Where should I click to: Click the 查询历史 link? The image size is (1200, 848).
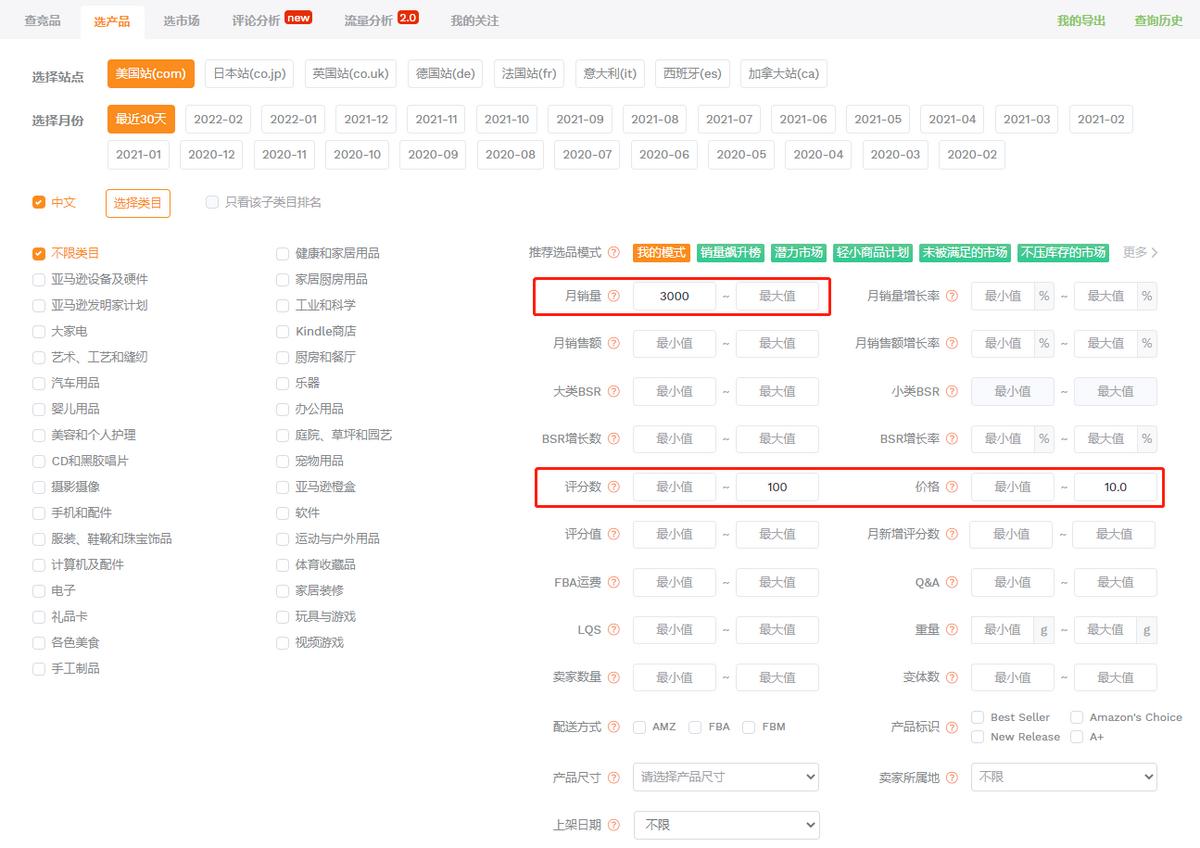pyautogui.click(x=1157, y=19)
